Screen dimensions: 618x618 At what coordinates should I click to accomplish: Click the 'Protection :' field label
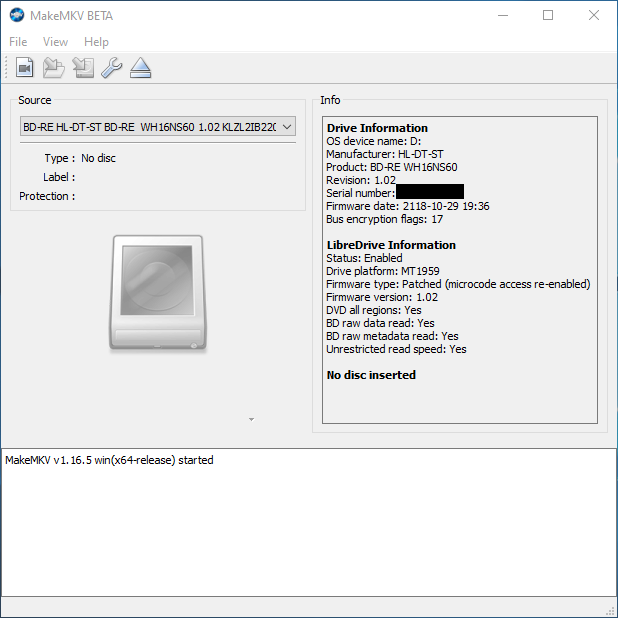point(47,196)
